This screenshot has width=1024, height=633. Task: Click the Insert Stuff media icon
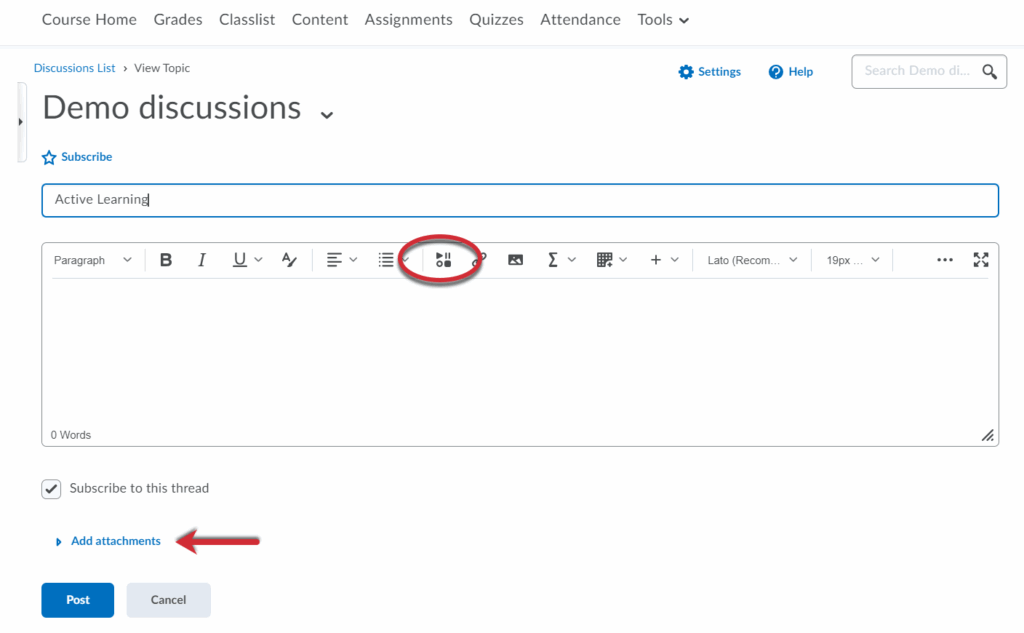(x=444, y=260)
